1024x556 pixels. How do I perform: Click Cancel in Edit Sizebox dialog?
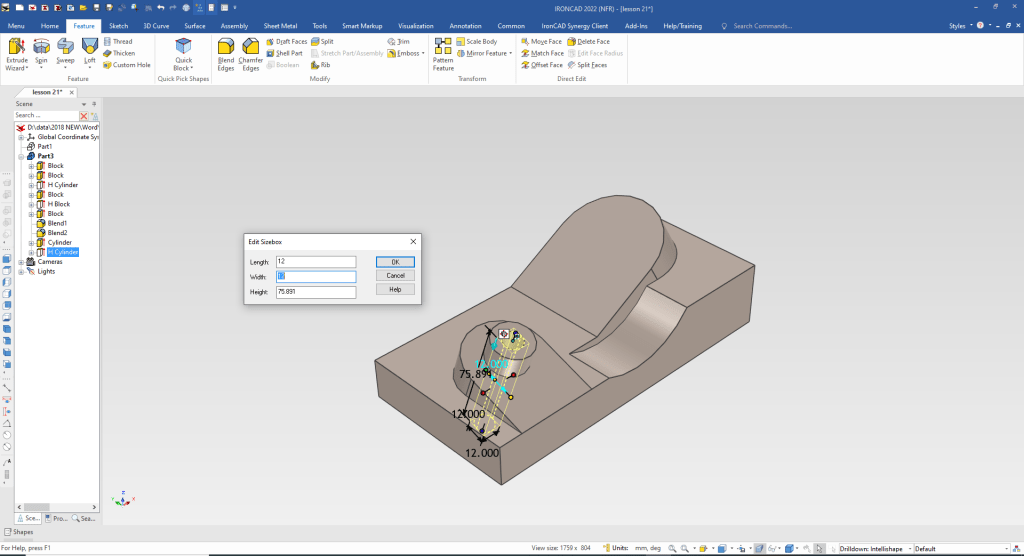click(x=395, y=275)
